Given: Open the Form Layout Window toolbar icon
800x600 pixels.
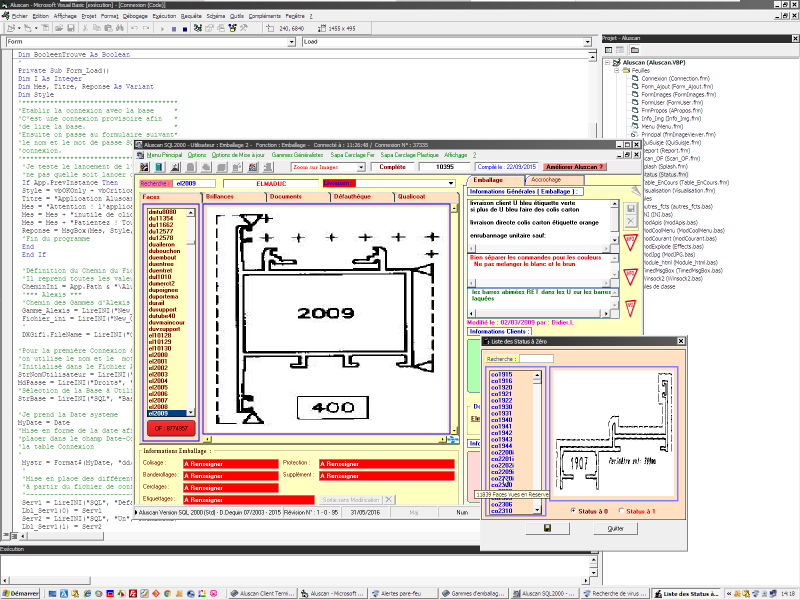Looking at the screenshot, I should (x=221, y=29).
